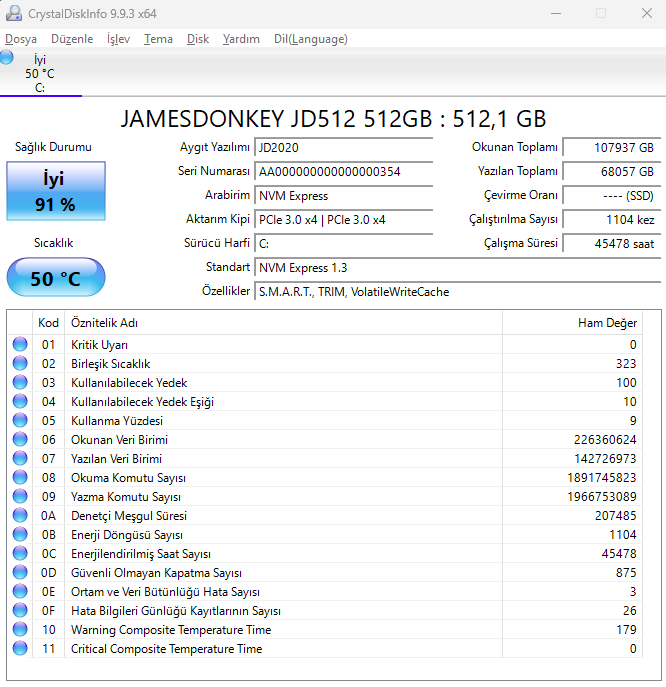Close the CrystalDiskInfo window
The image size is (666, 687).
pos(647,14)
